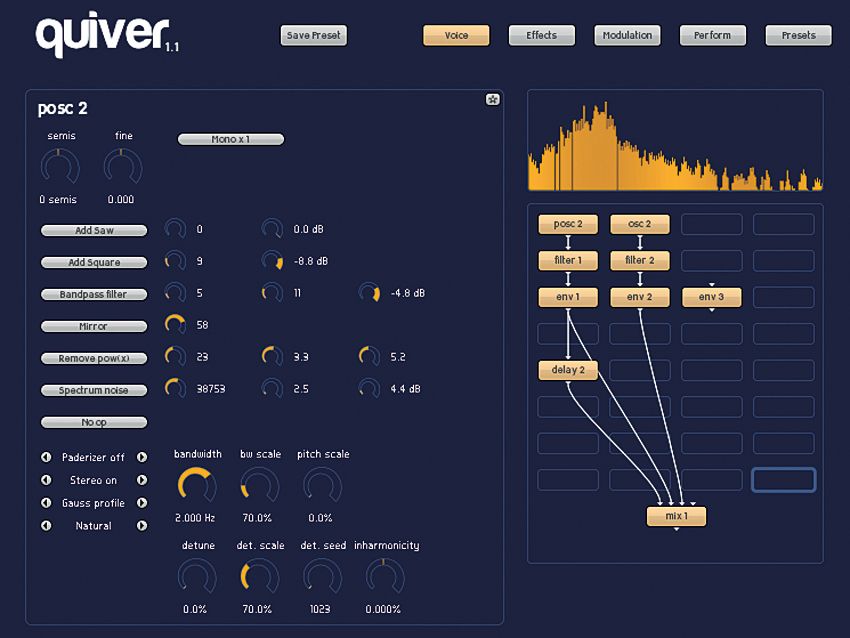Viewport: 850px width, 638px height.
Task: Click the Add Square knob showing 9
Action: pyautogui.click(x=175, y=261)
